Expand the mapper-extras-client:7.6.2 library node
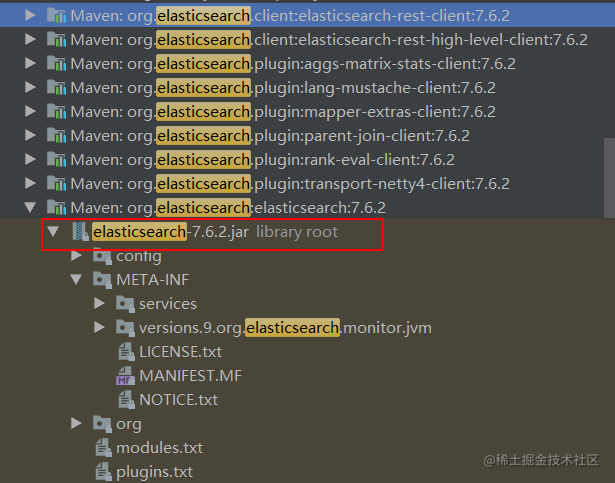 tap(30, 111)
